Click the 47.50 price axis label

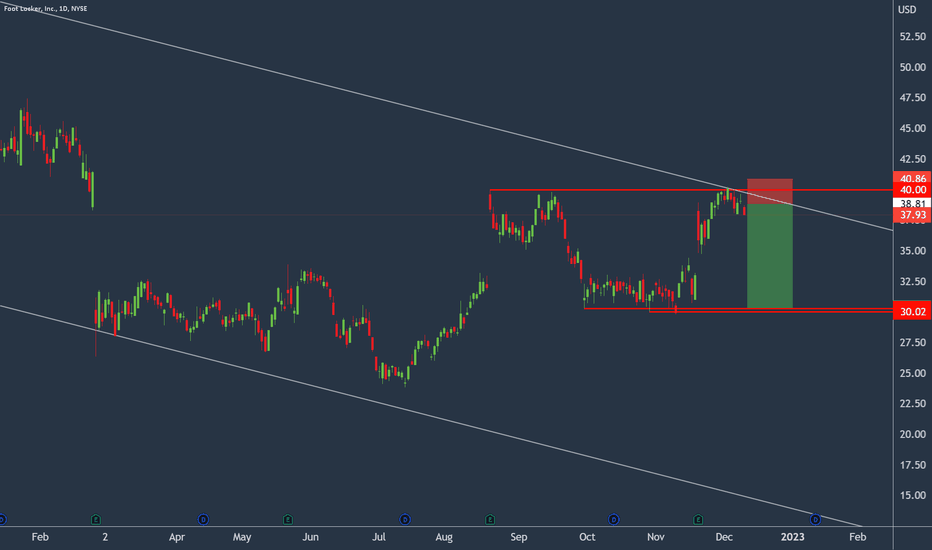(x=912, y=98)
